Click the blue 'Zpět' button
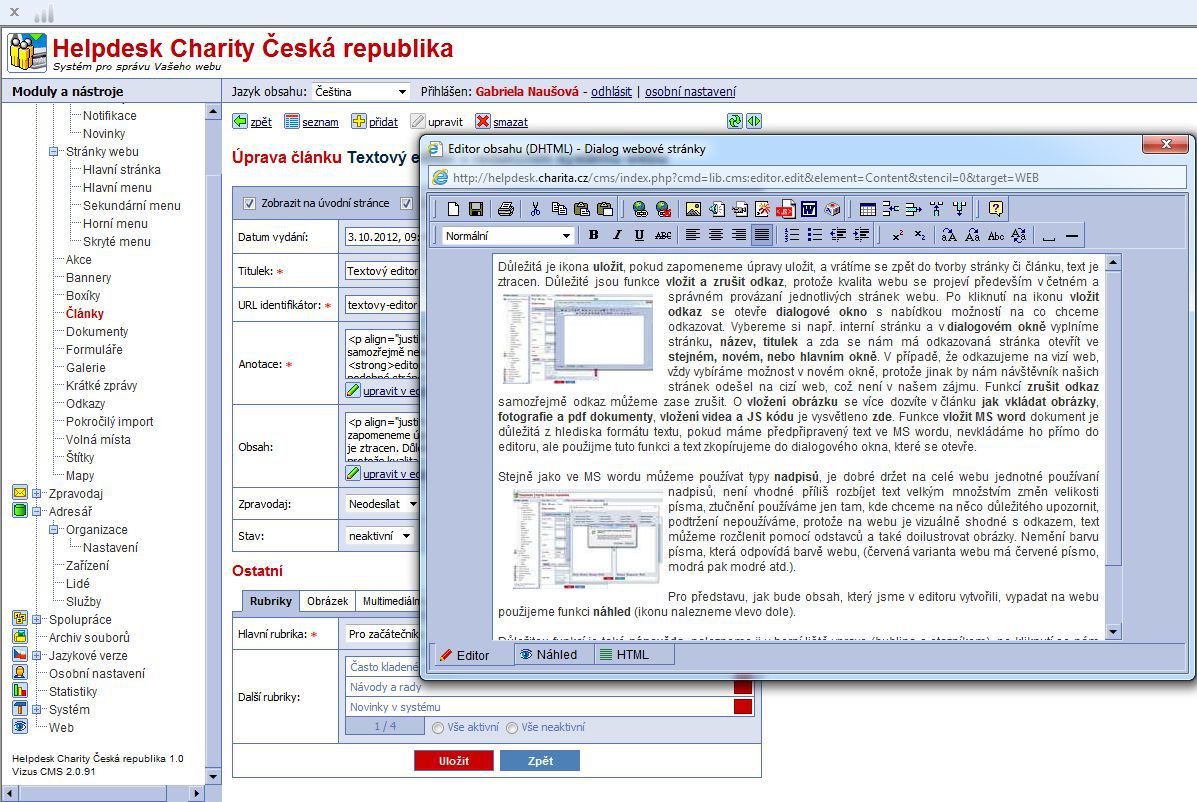This screenshot has width=1197, height=802. (540, 761)
